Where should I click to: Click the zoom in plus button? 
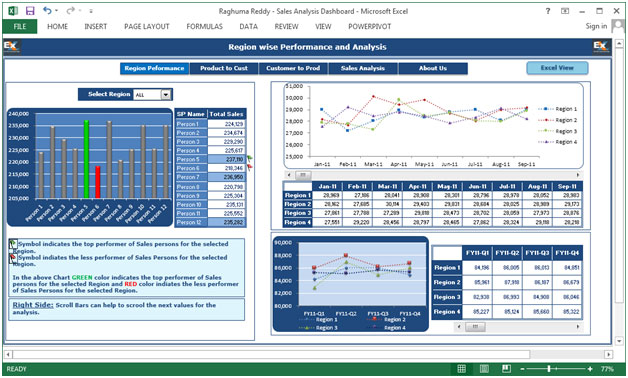point(590,369)
